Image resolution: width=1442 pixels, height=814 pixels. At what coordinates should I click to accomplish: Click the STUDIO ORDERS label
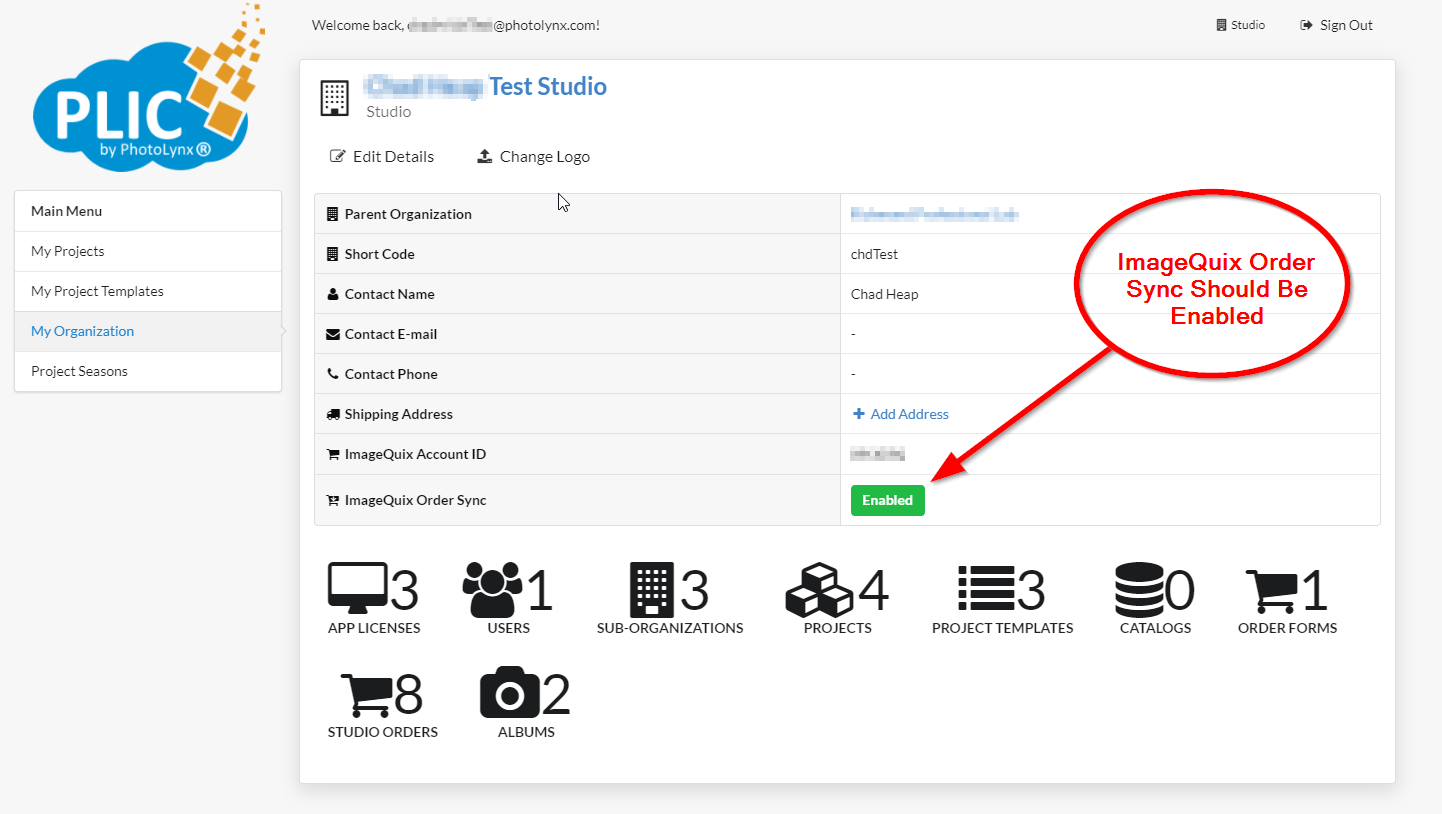(x=383, y=732)
